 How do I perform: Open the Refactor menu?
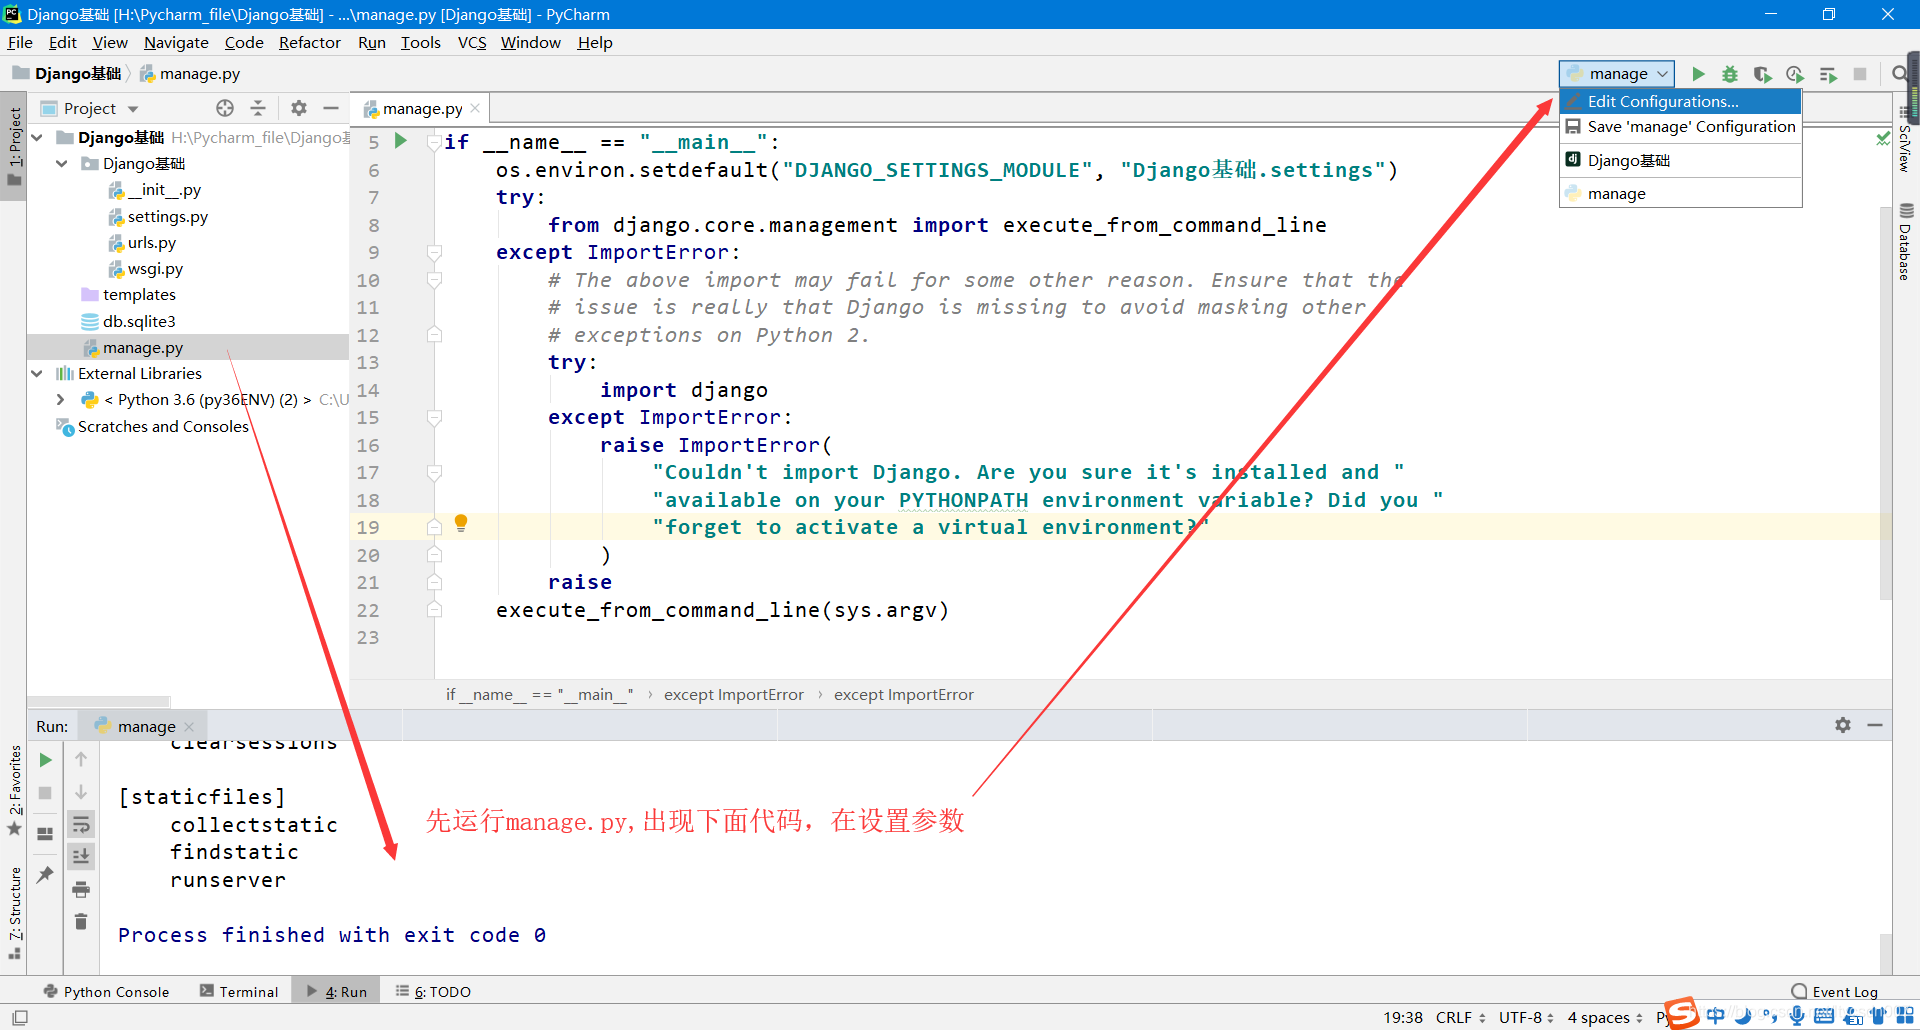pyautogui.click(x=309, y=42)
